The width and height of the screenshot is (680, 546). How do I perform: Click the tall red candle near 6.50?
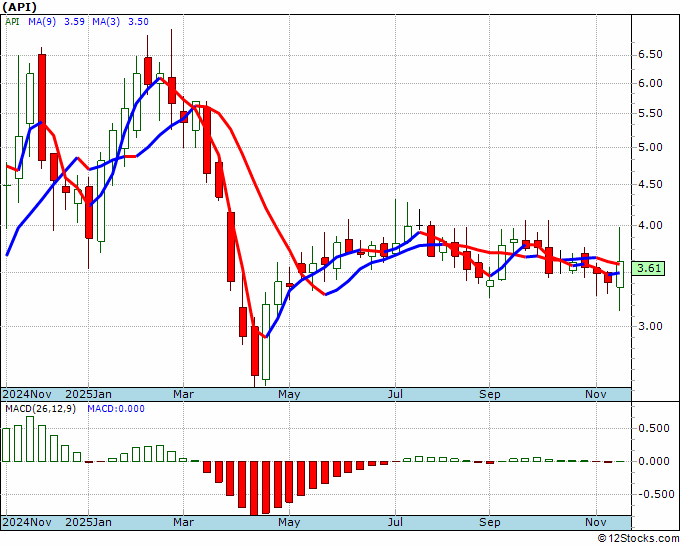click(42, 108)
